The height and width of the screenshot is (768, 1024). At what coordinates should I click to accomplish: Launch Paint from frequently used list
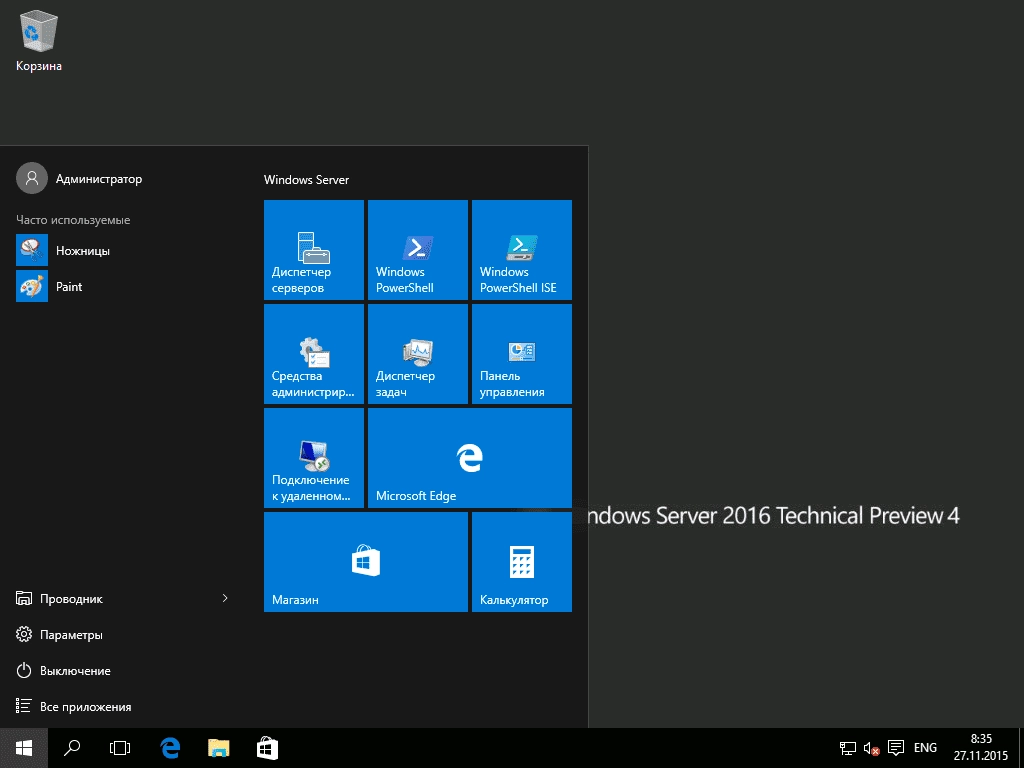121,286
